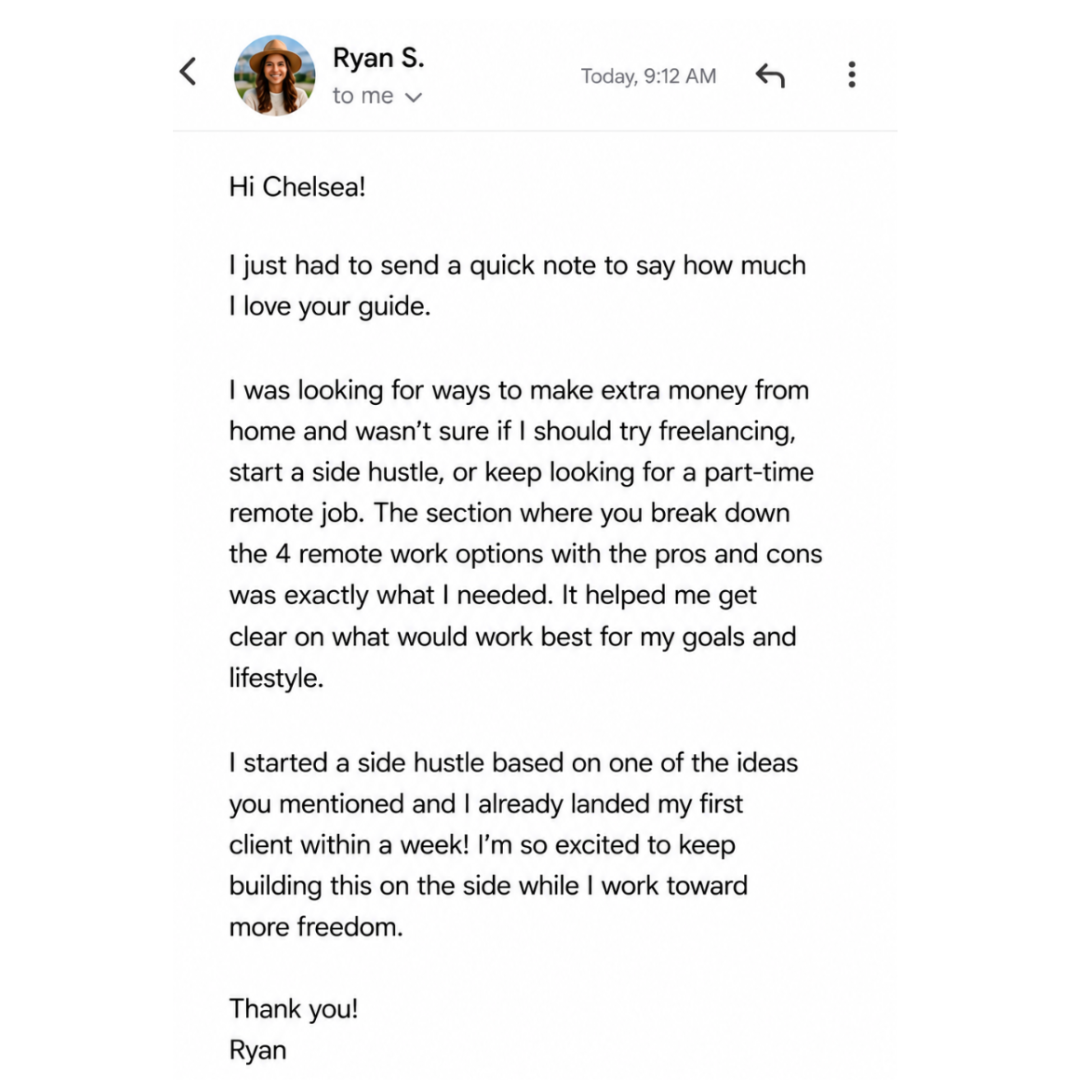The width and height of the screenshot is (1065, 1080).
Task: Click the words "client within a week!"
Action: point(349,844)
